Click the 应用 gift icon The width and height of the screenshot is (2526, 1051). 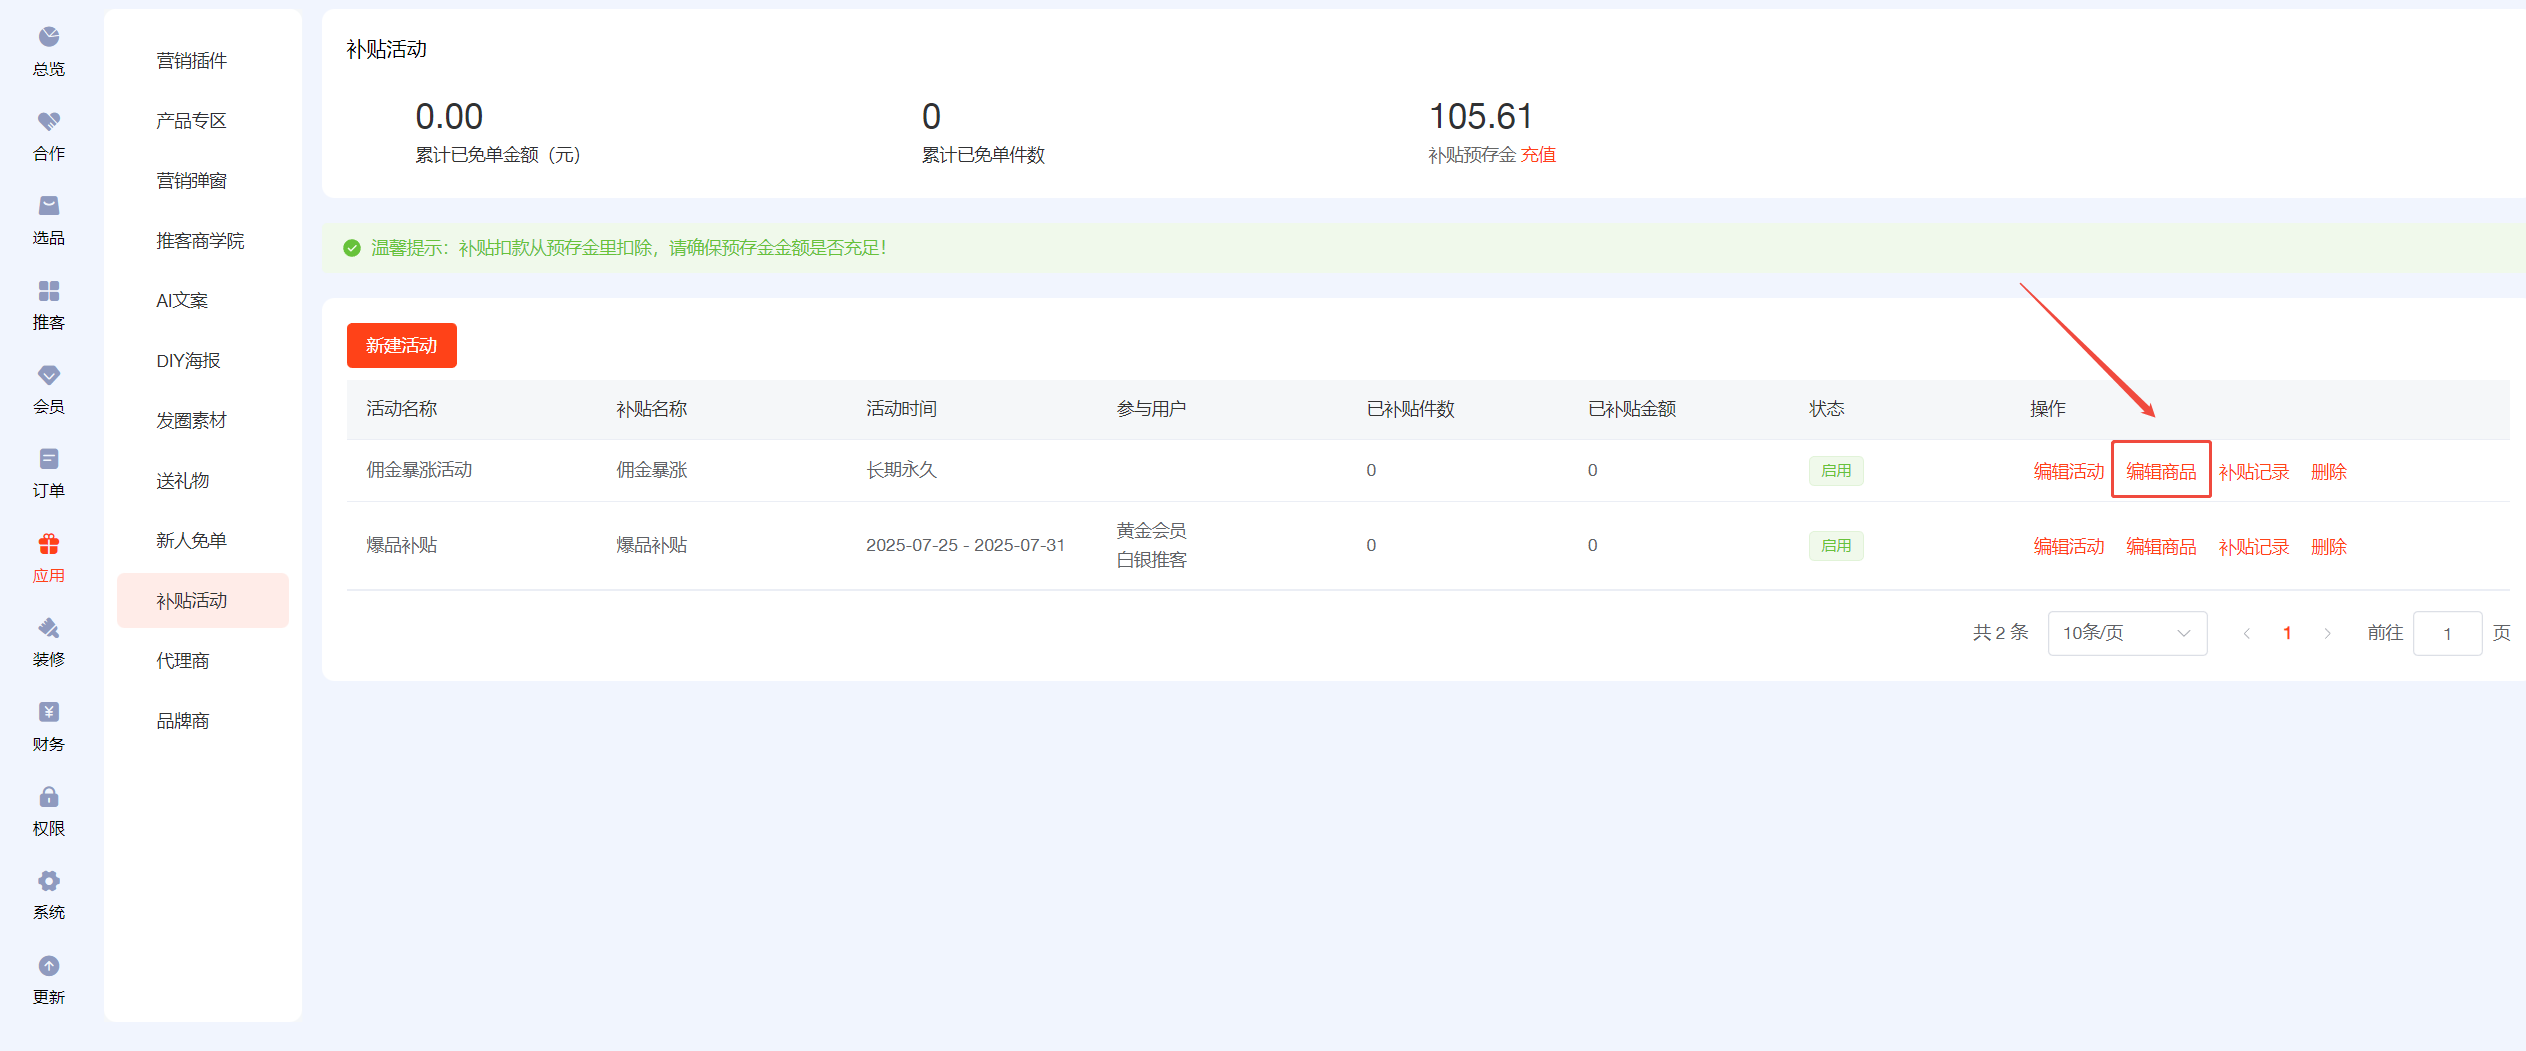[x=48, y=544]
